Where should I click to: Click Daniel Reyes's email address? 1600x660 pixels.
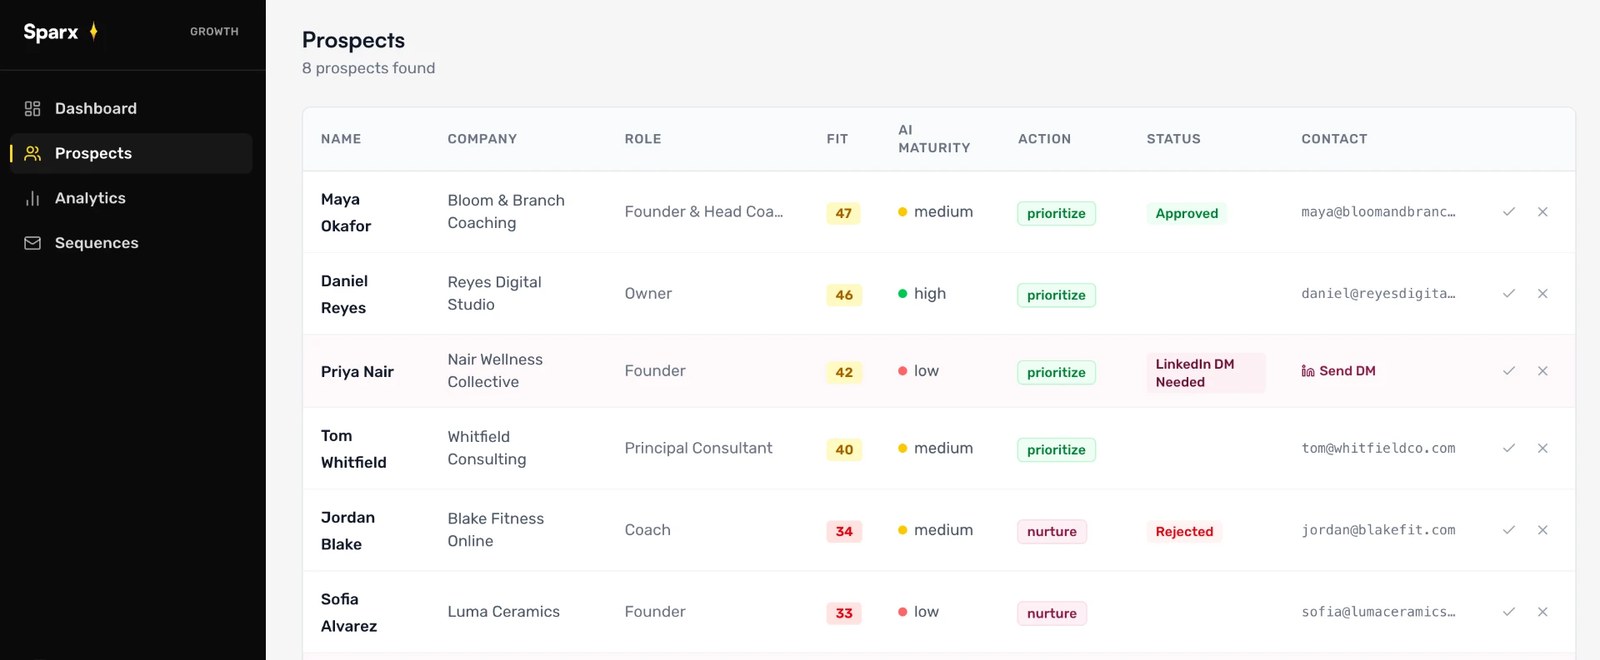(x=1378, y=294)
